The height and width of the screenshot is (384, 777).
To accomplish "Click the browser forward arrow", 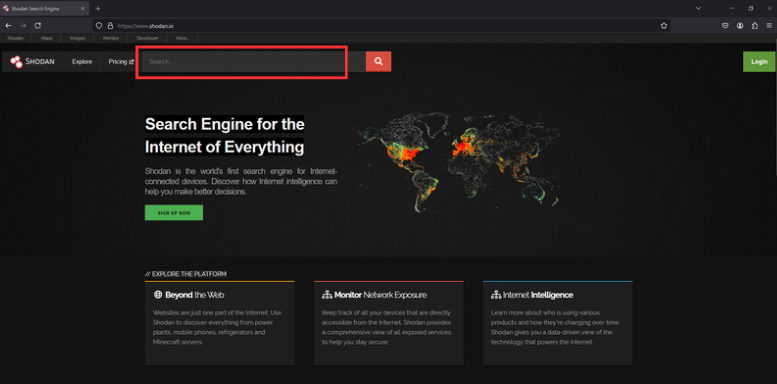I will pos(23,26).
